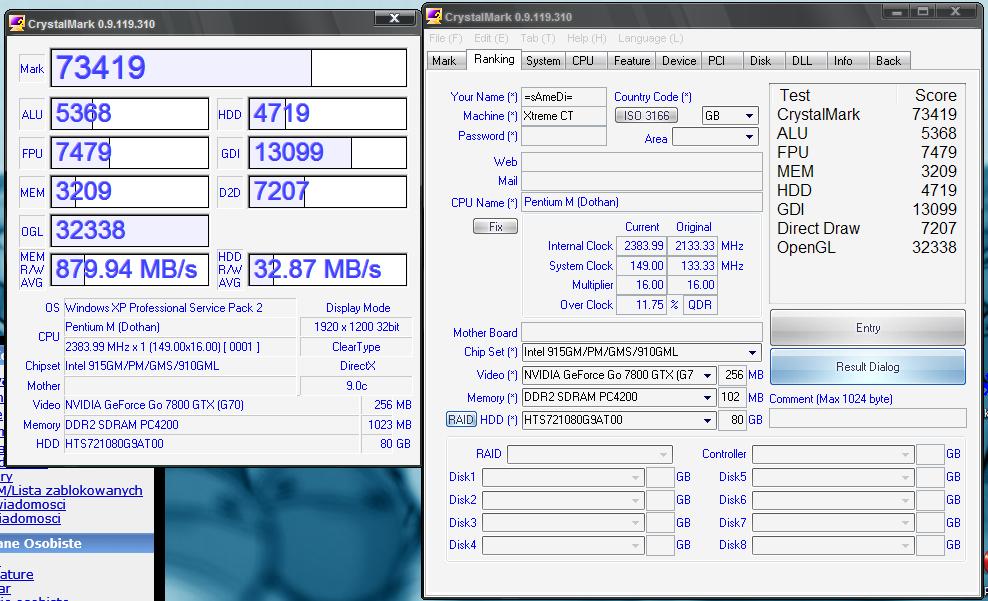The image size is (988, 601).
Task: Expand the Chip Set dropdown
Action: click(641, 352)
